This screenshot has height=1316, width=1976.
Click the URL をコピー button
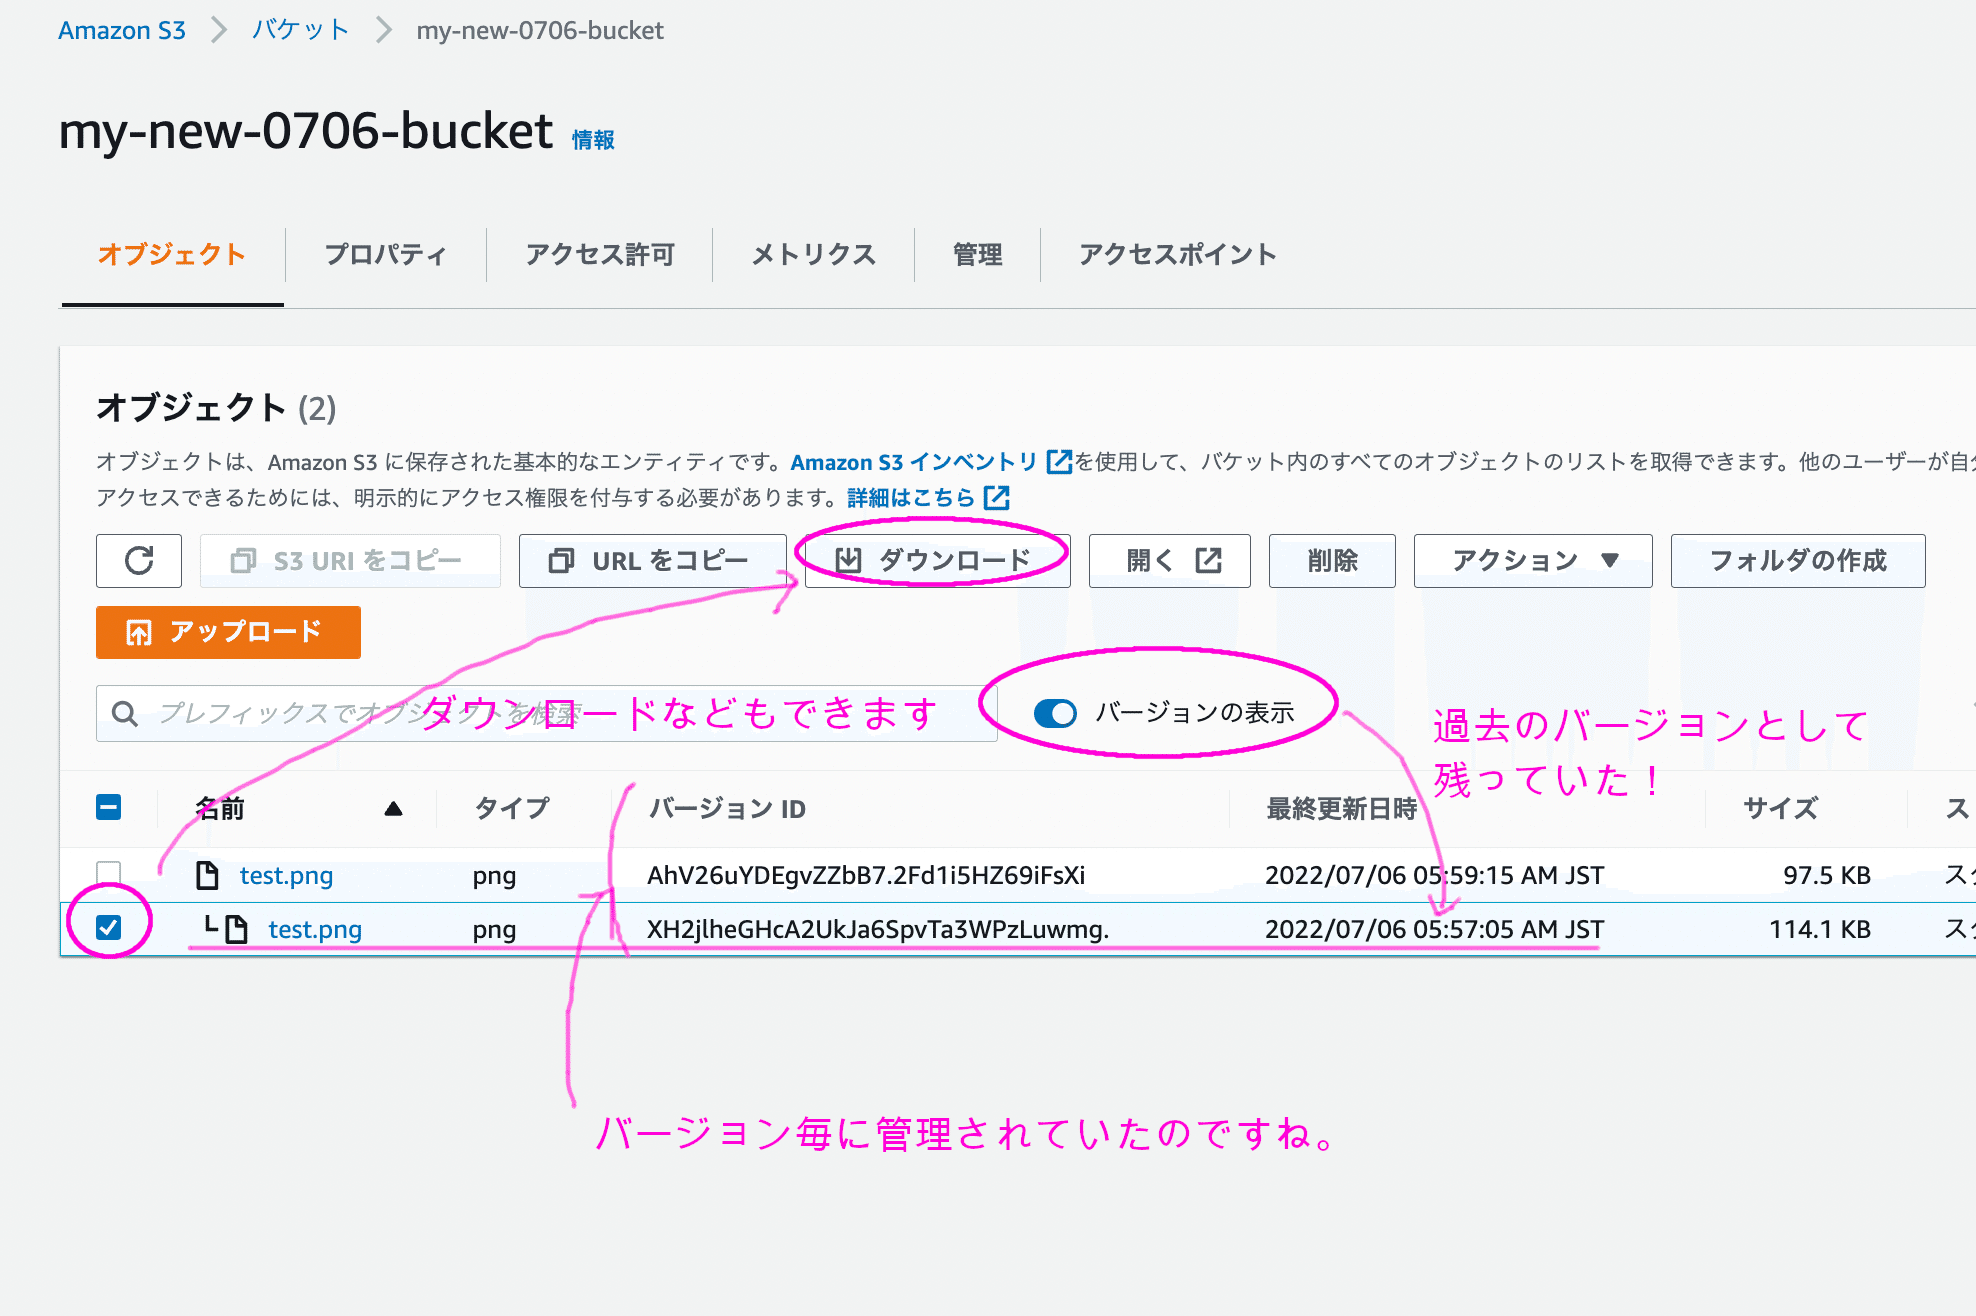point(652,561)
